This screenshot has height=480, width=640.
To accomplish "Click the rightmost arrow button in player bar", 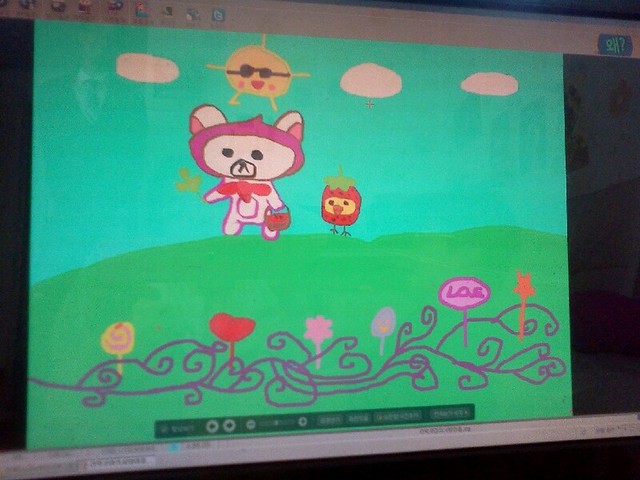I will click(451, 413).
